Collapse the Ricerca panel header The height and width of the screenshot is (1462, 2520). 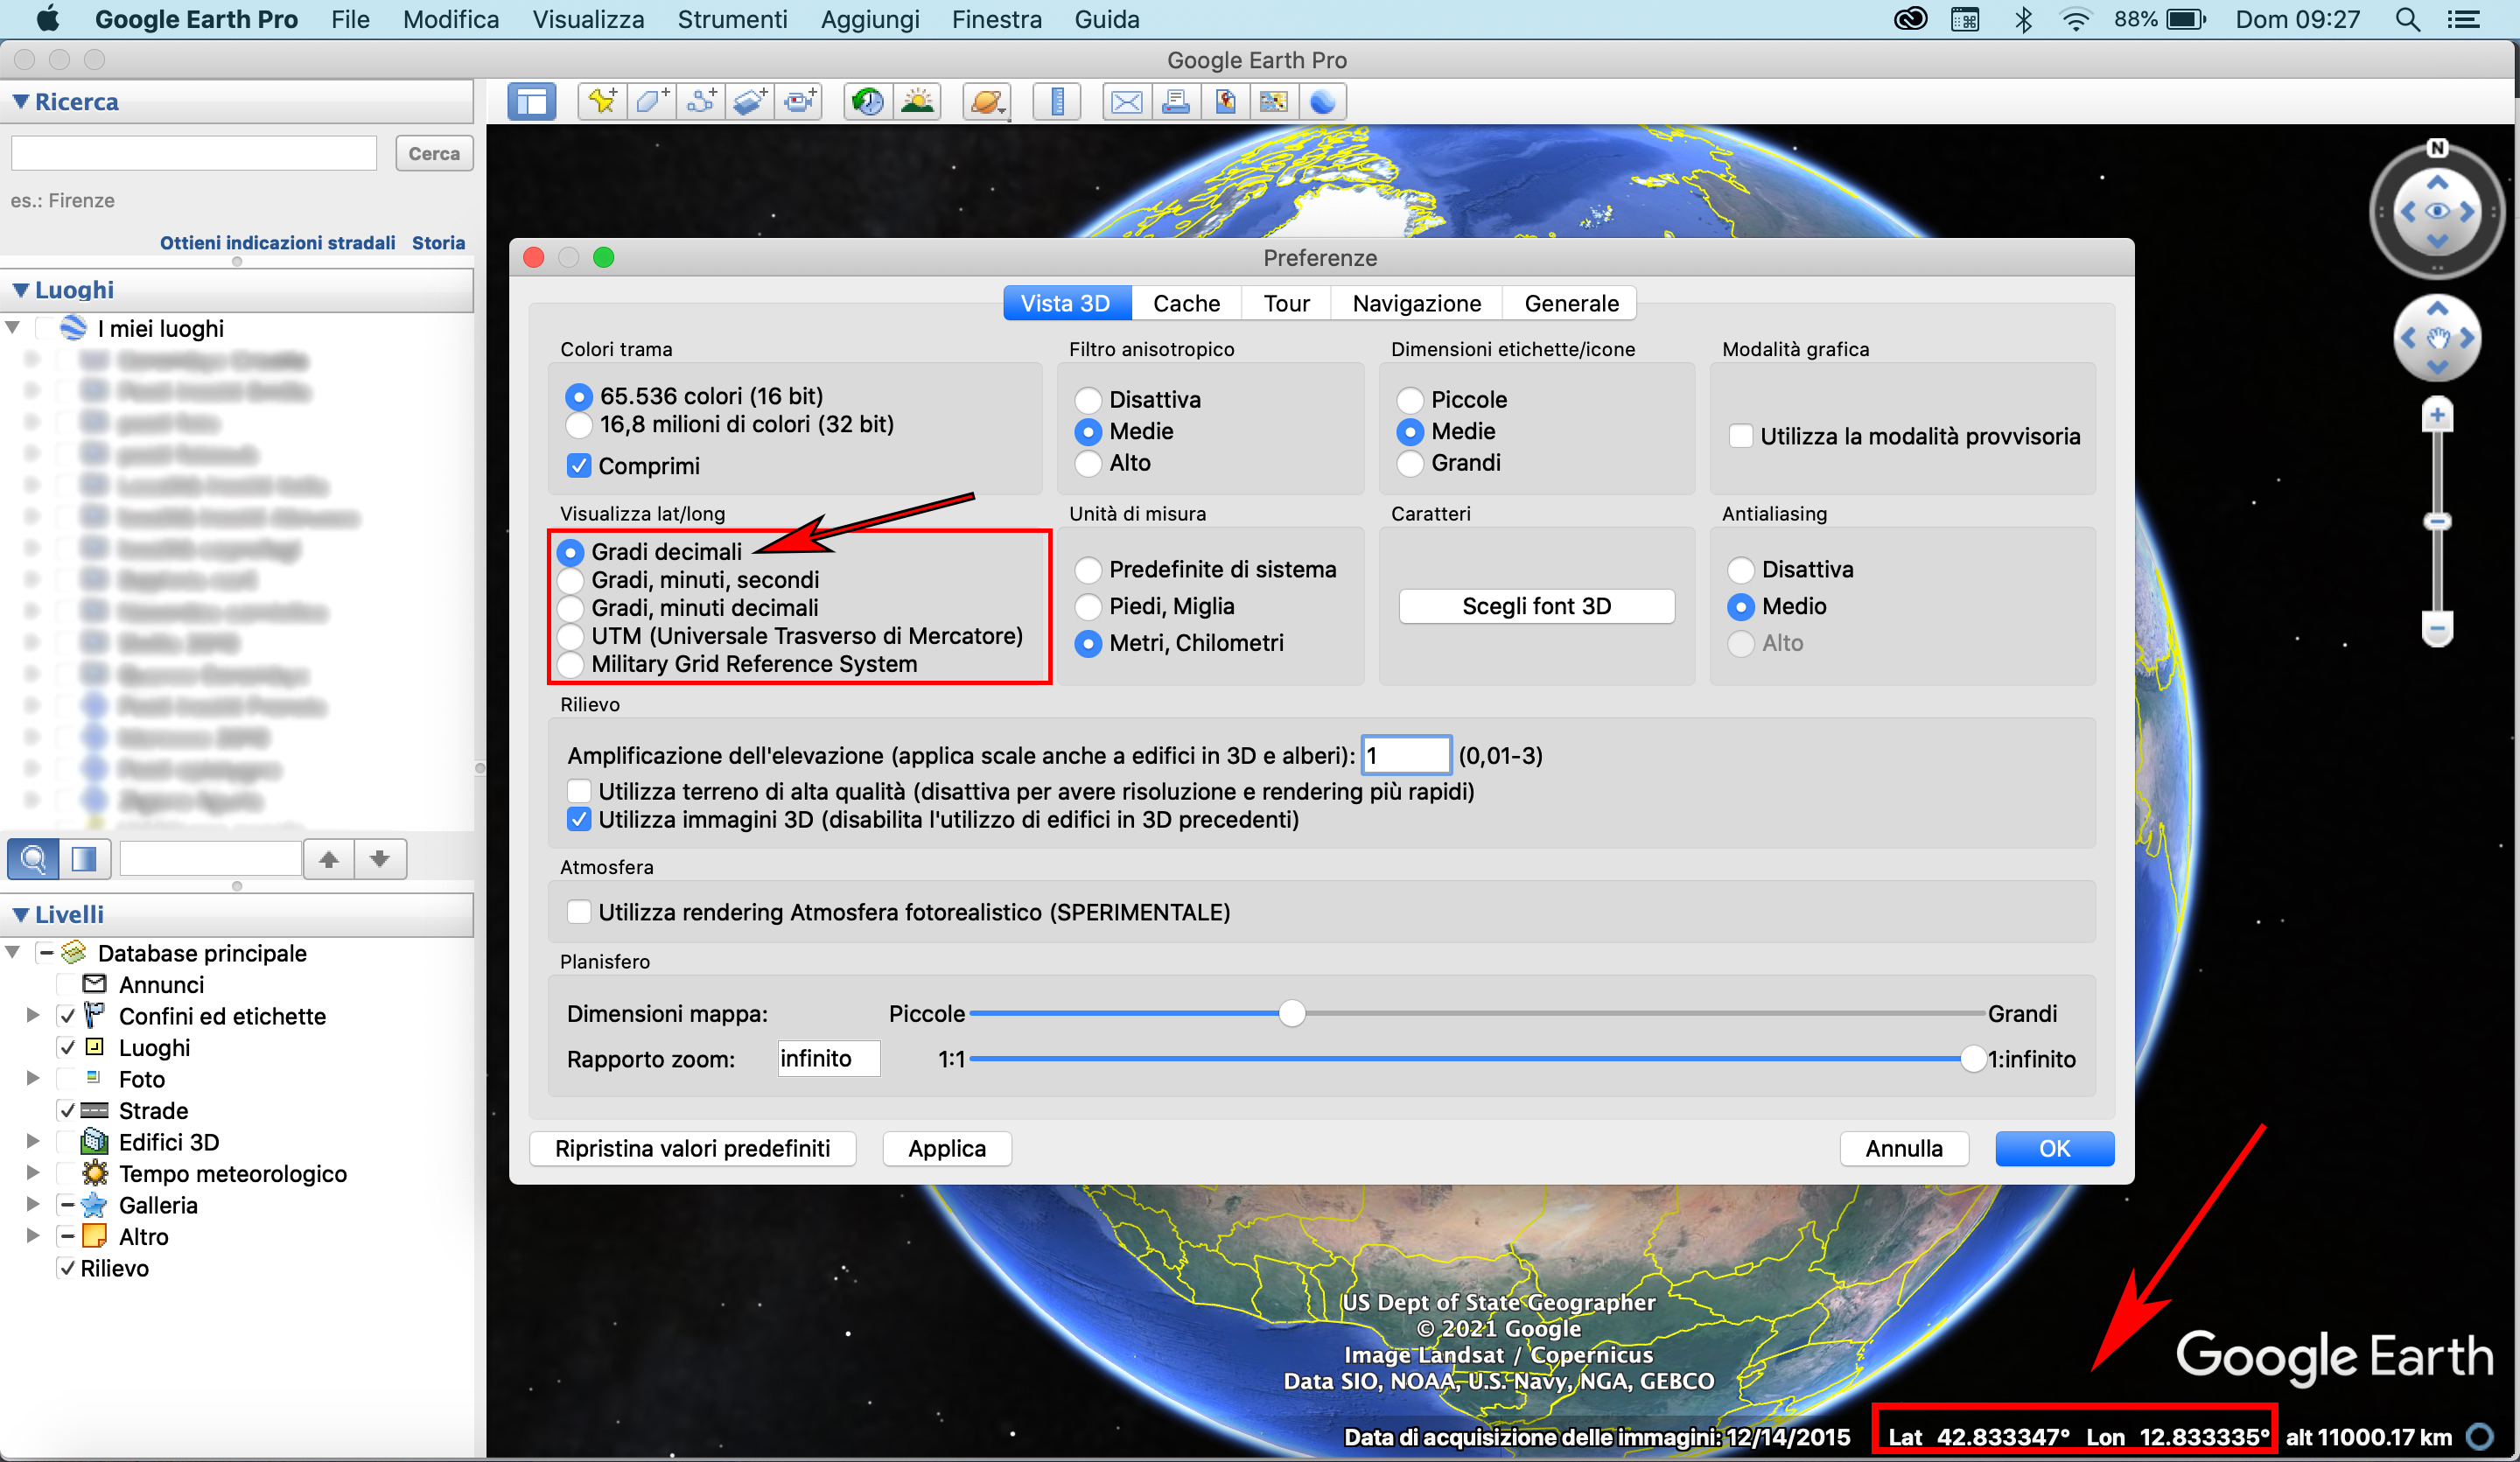click(x=20, y=102)
